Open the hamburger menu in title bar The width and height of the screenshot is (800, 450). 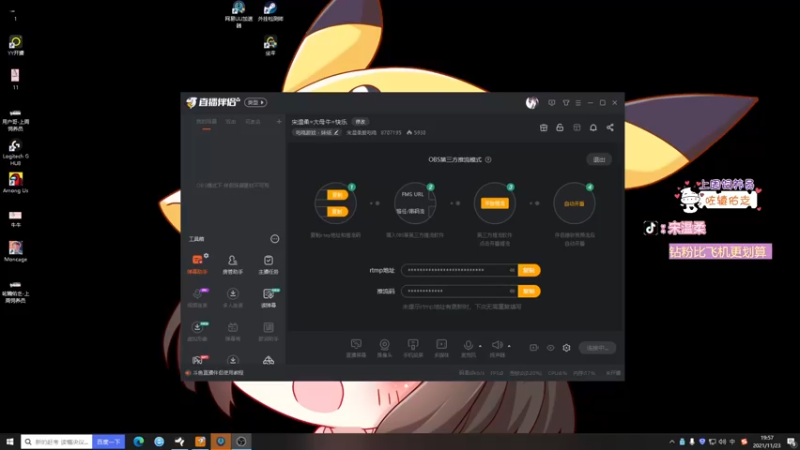pos(578,103)
